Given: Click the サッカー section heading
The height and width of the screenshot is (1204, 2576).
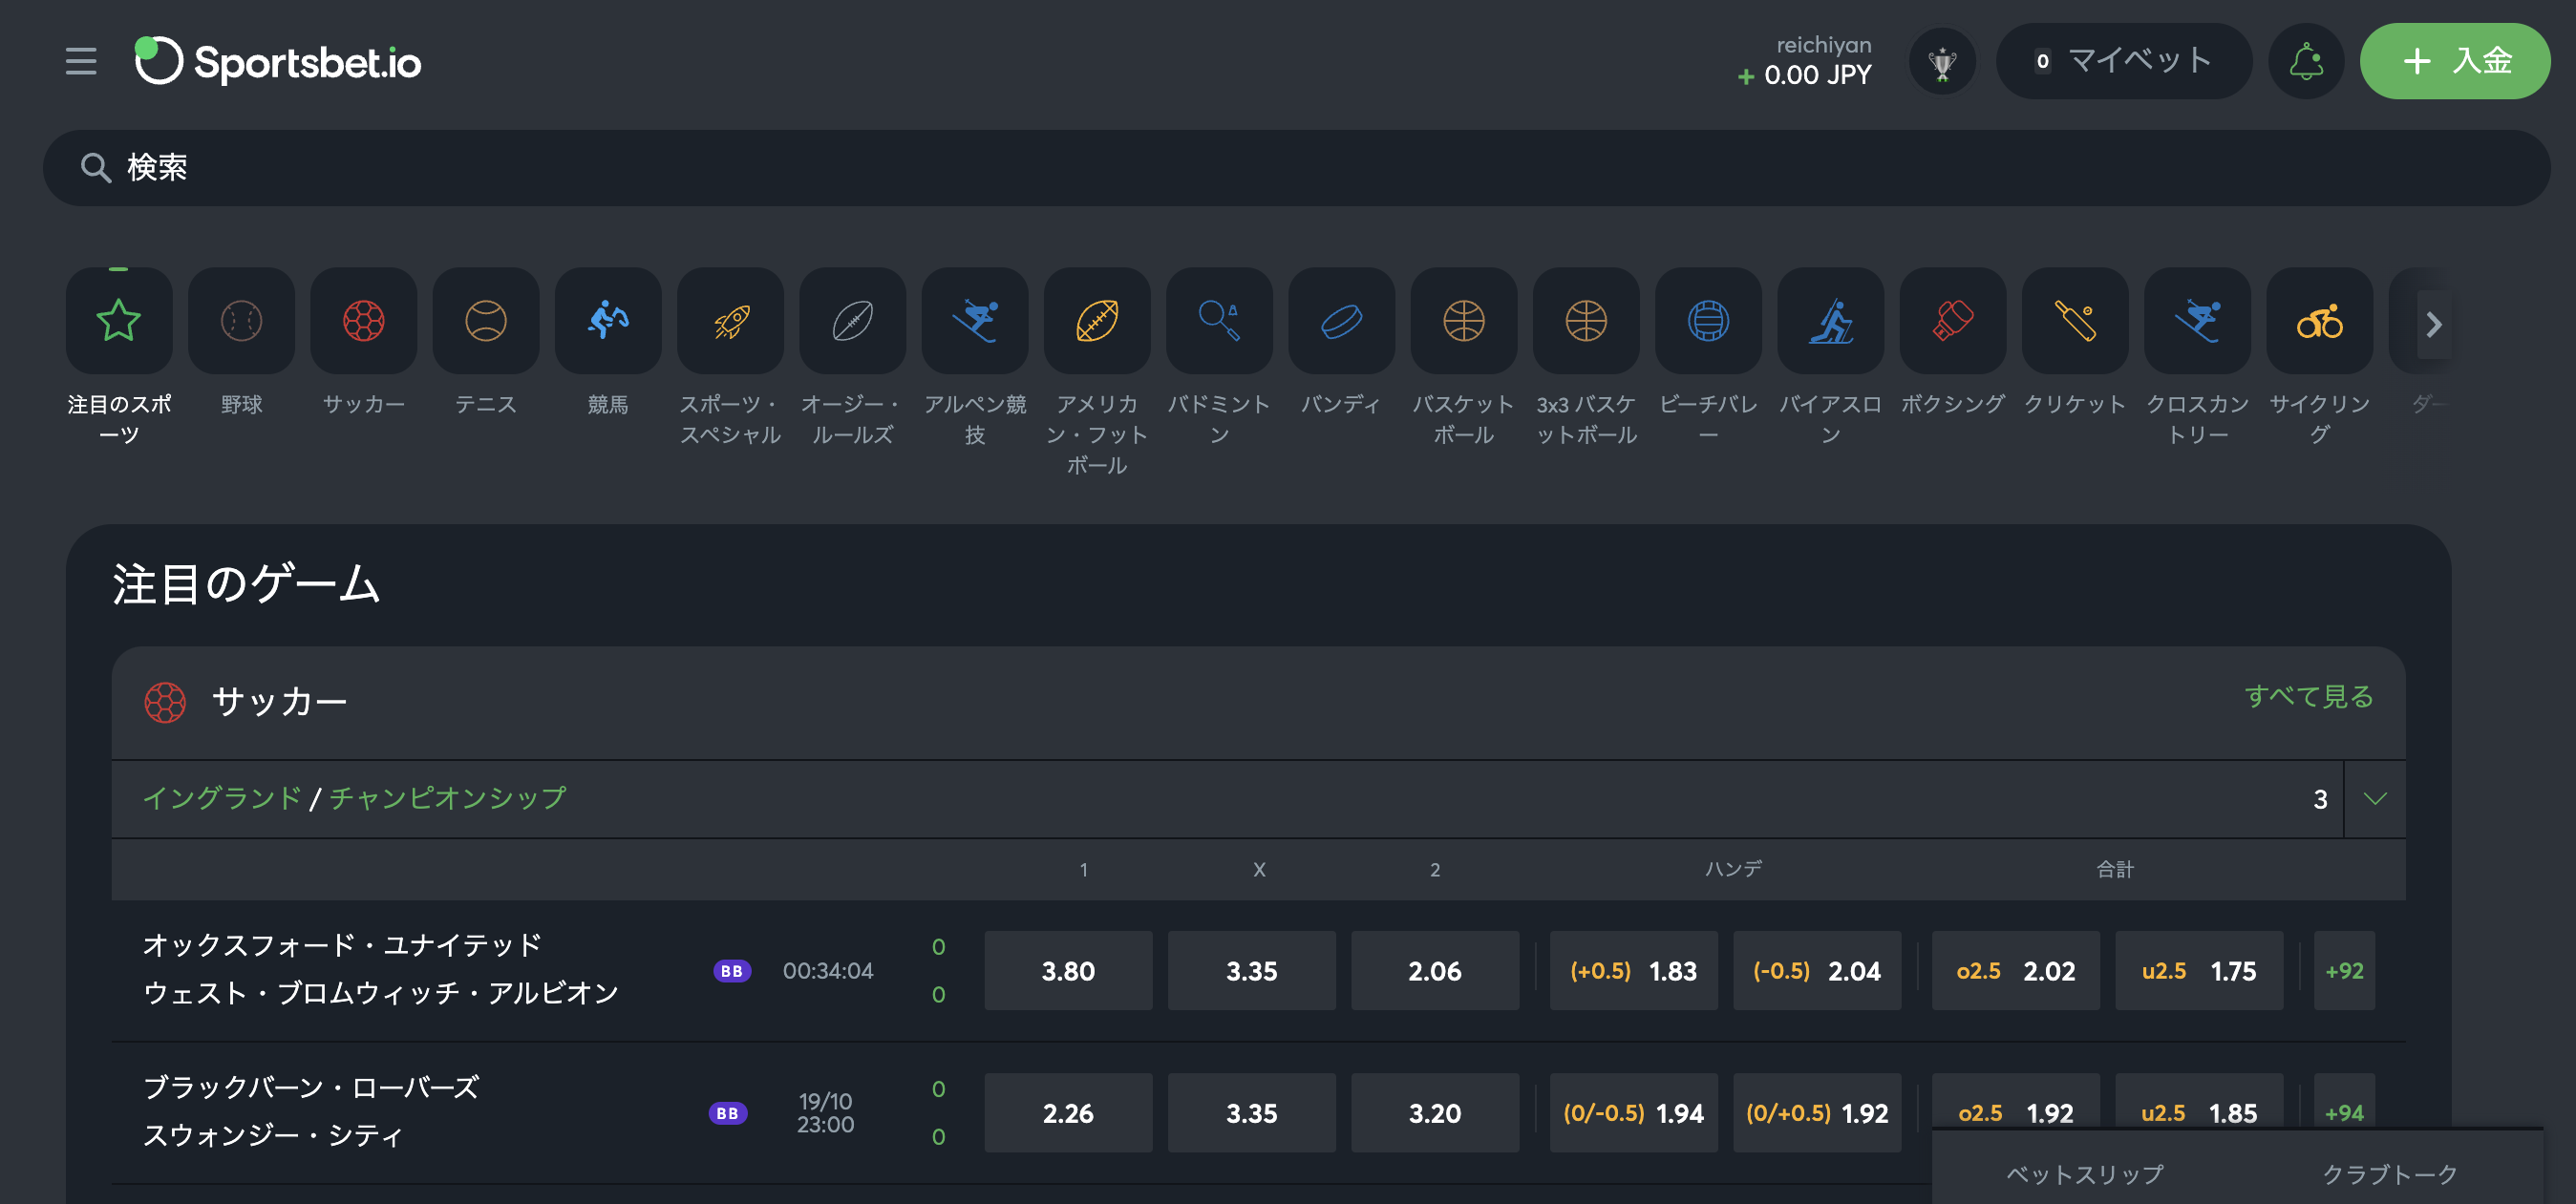Looking at the screenshot, I should click(280, 702).
